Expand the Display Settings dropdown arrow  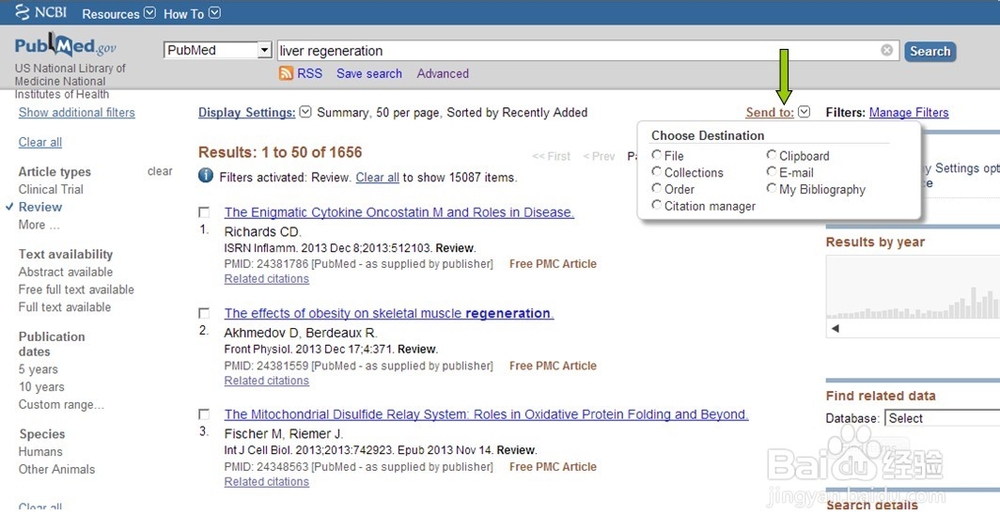305,112
